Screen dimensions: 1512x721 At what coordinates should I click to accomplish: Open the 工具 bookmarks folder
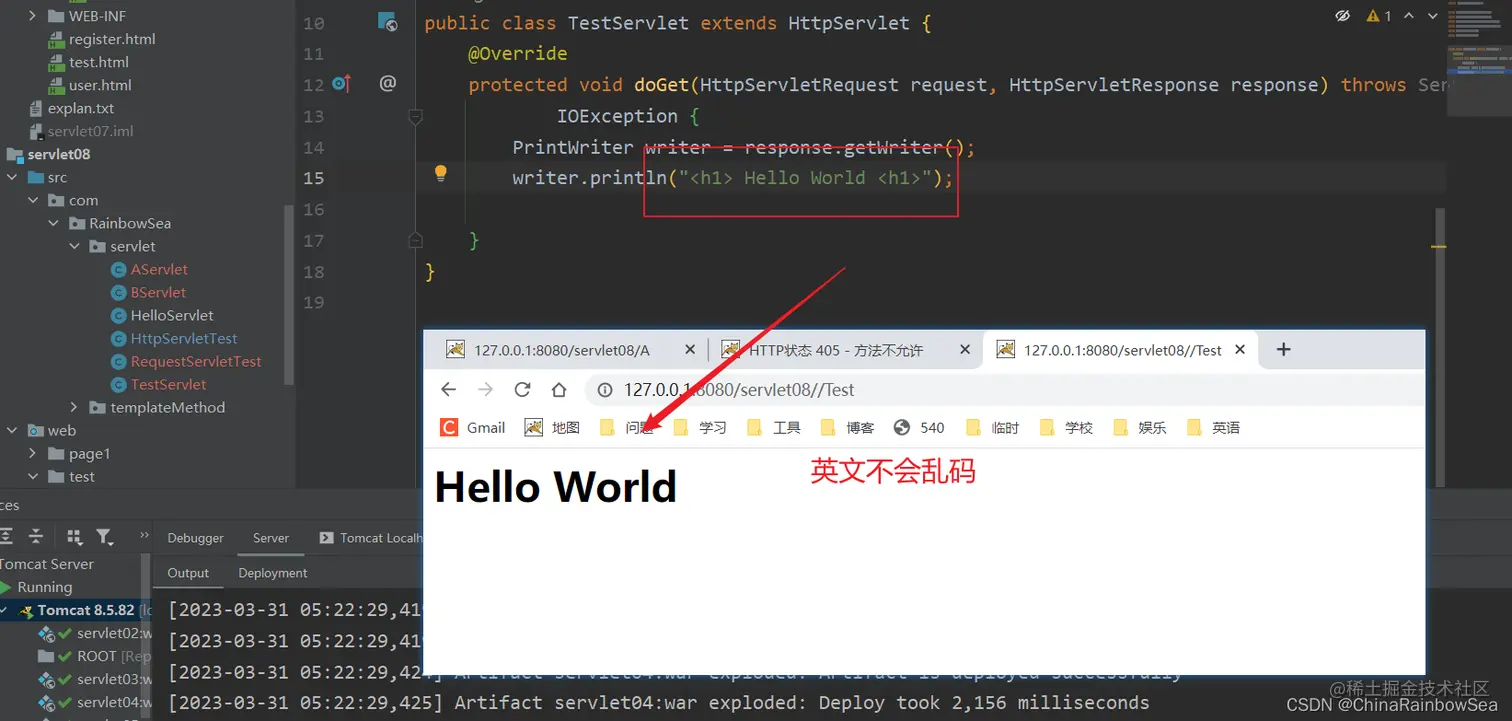click(x=774, y=428)
